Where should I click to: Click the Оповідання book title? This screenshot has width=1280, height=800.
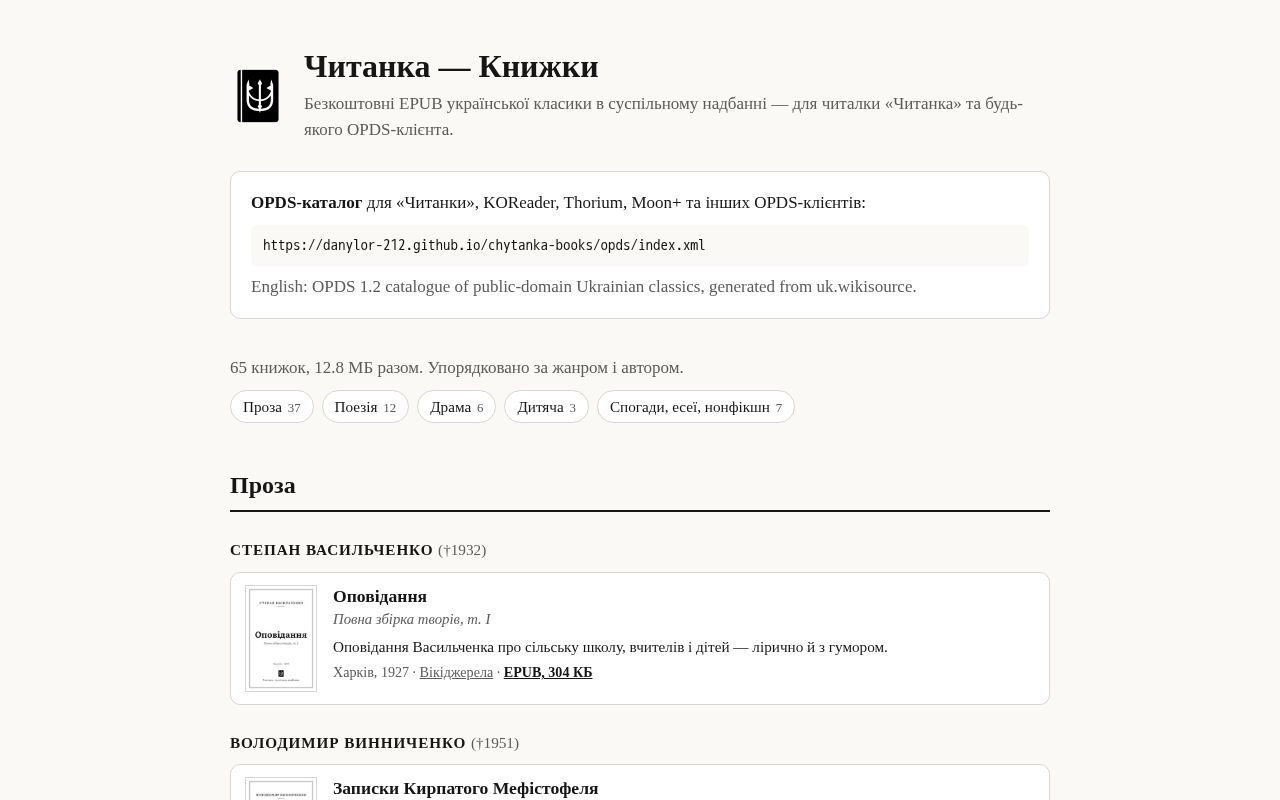coord(380,596)
